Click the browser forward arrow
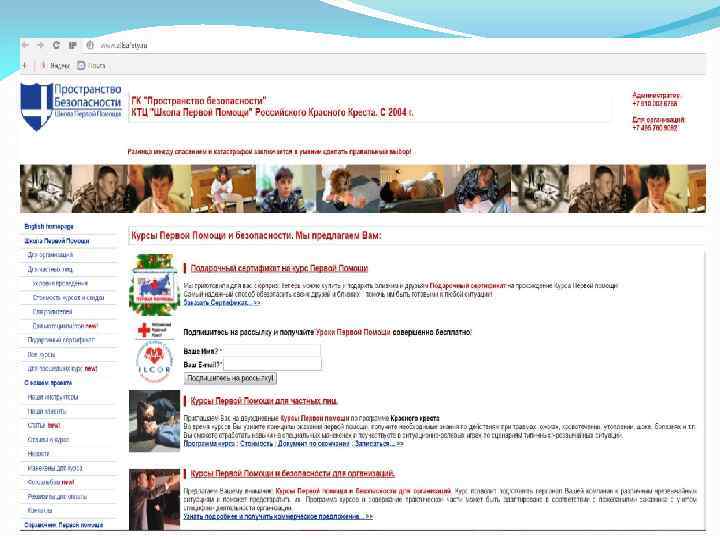This screenshot has width=720, height=540. click(40, 45)
